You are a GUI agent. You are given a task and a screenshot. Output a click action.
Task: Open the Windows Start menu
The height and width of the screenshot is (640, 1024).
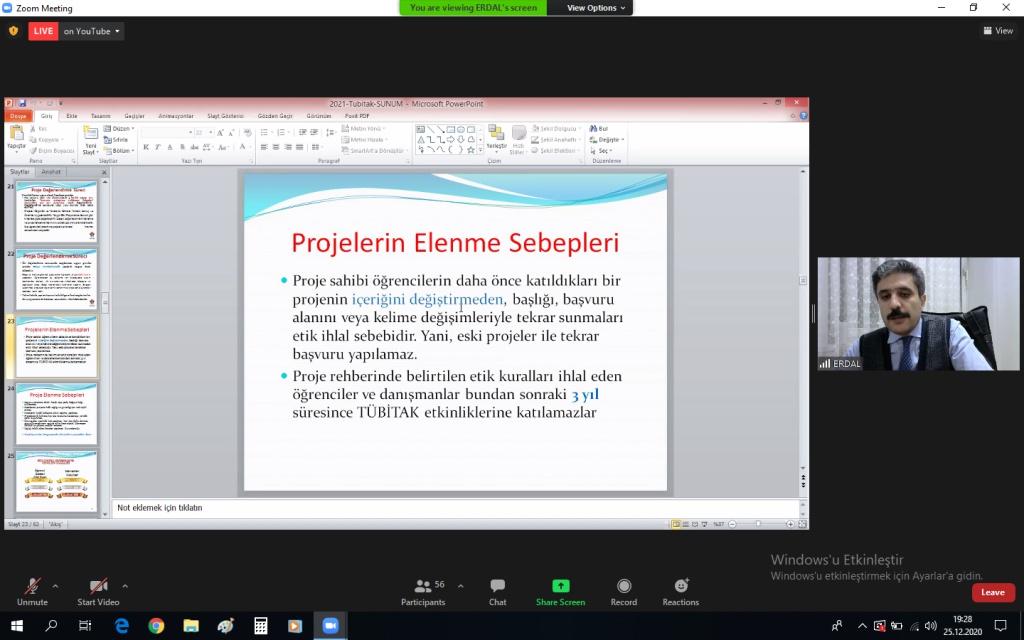17,626
